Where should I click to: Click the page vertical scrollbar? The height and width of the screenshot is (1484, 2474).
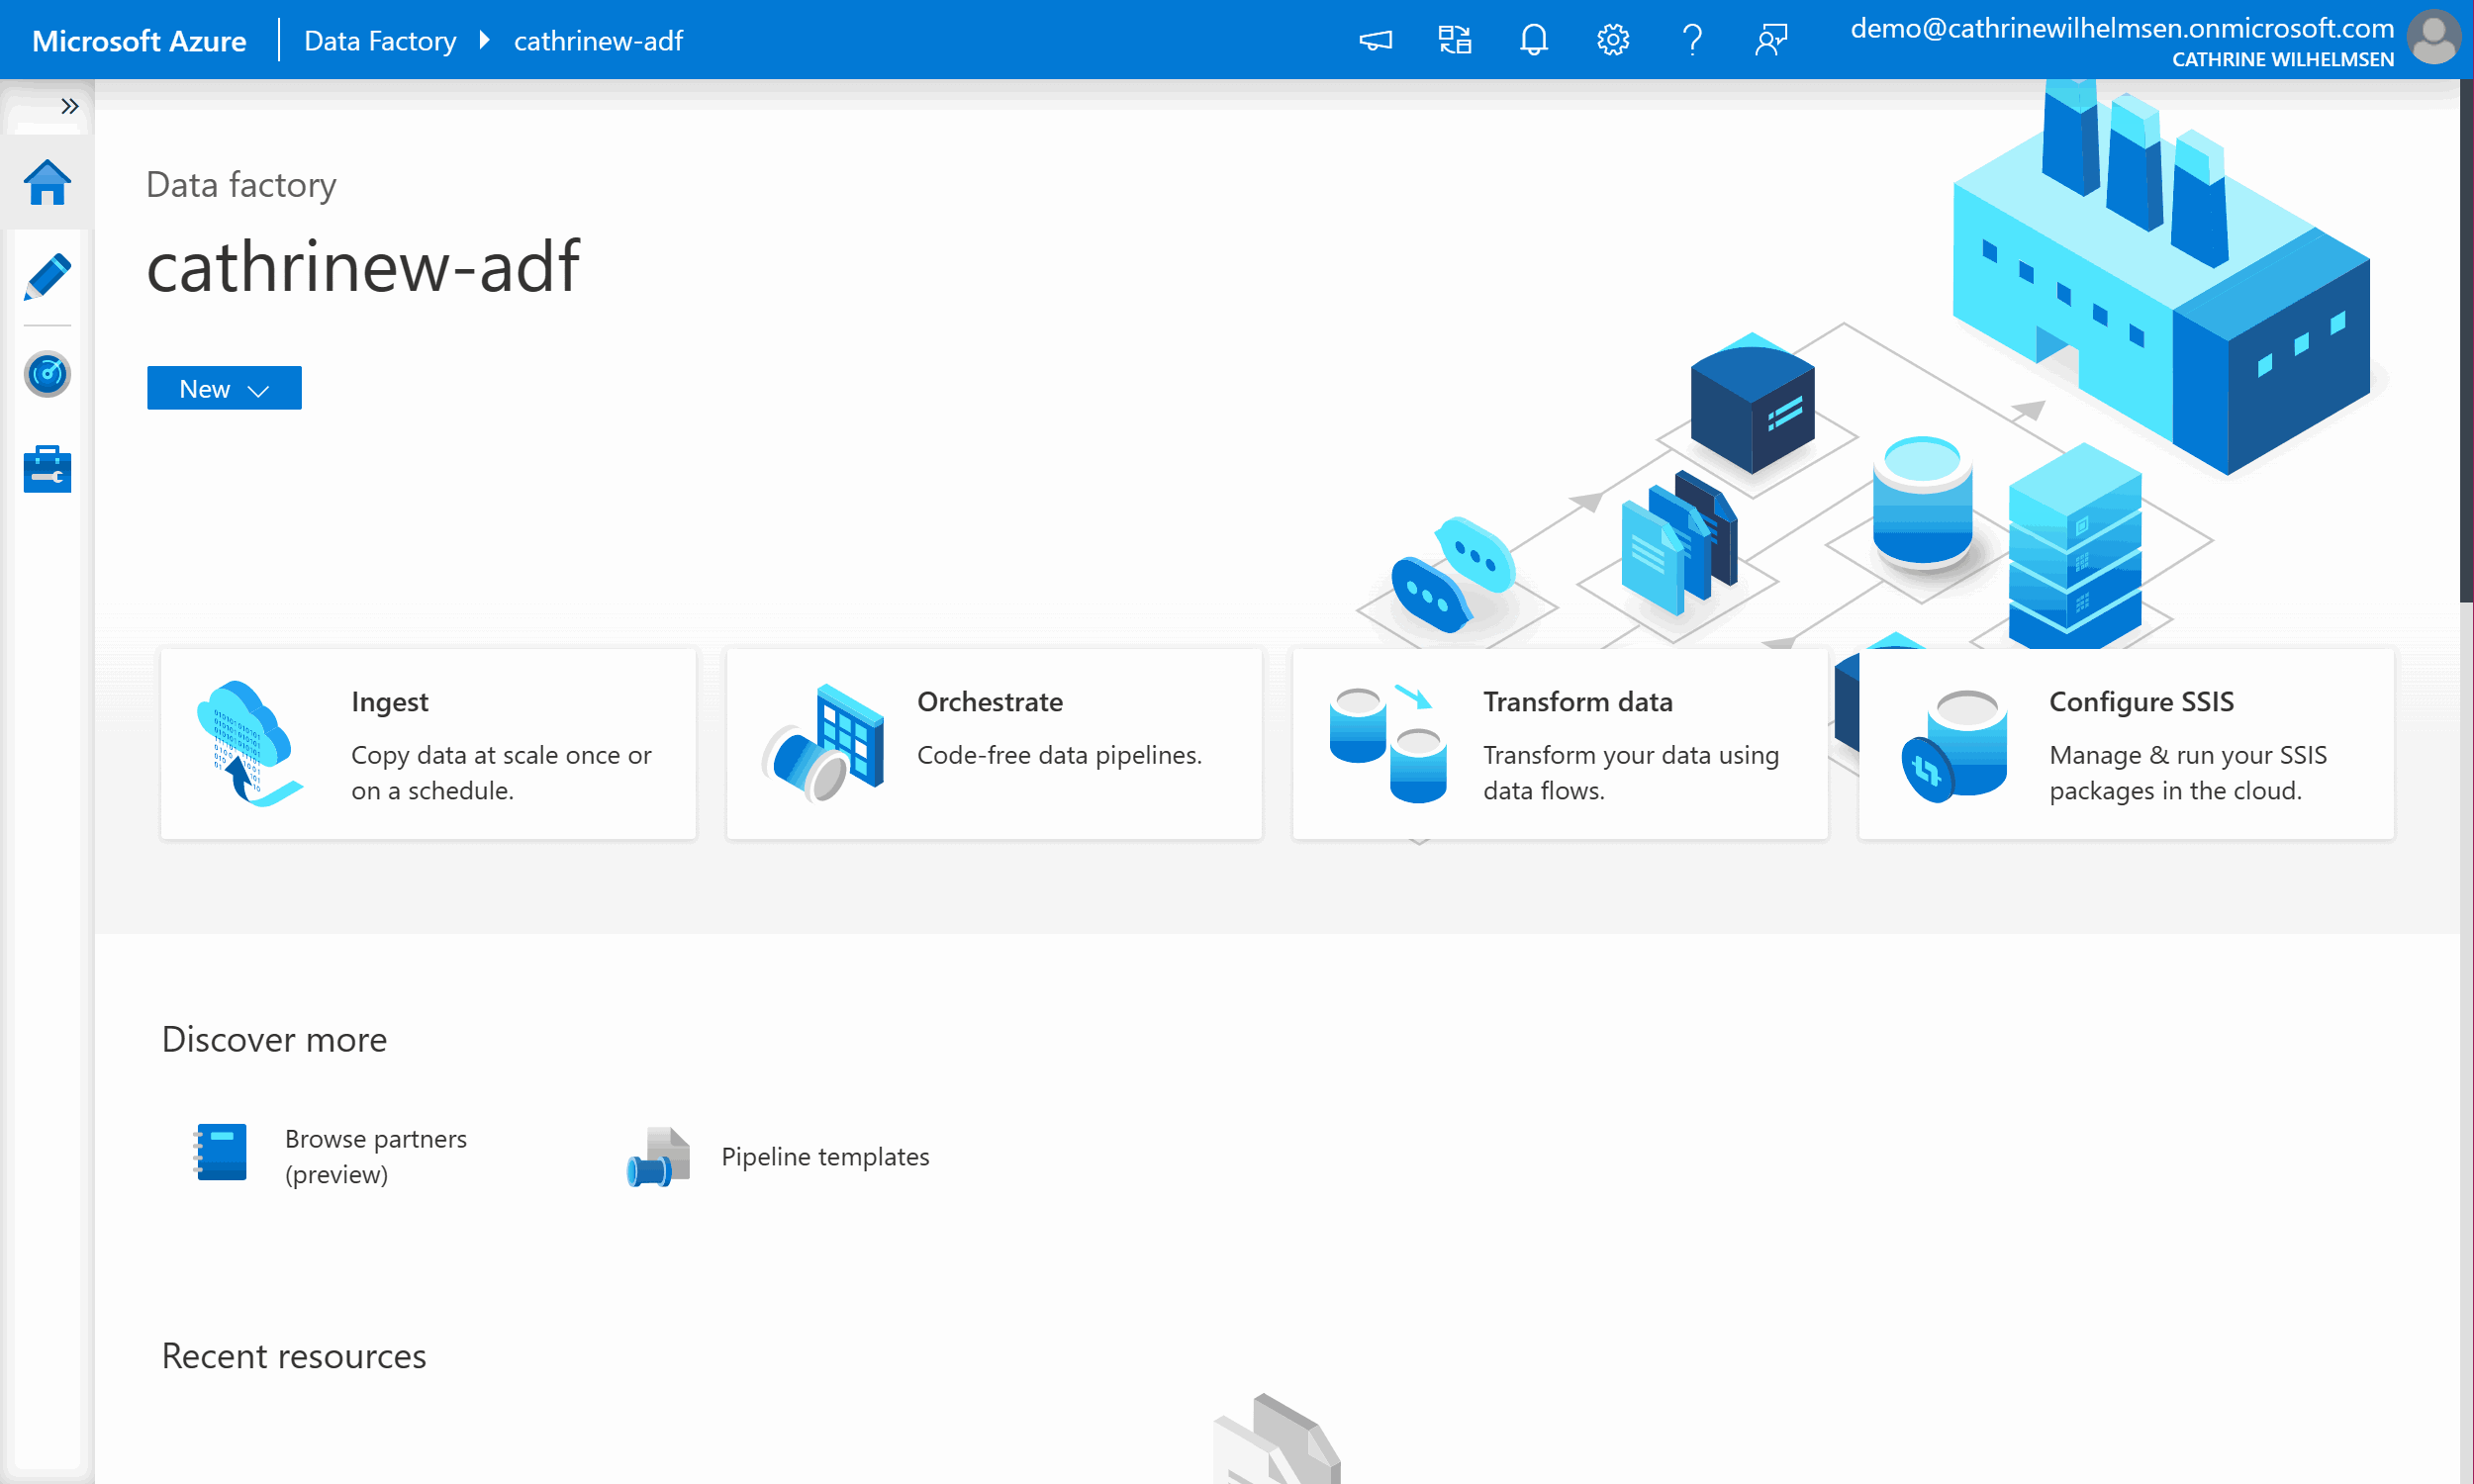(x=2465, y=340)
